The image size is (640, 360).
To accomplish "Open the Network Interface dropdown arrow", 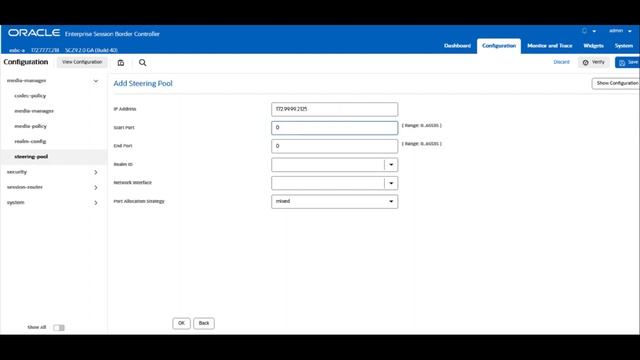I will pyautogui.click(x=391, y=183).
